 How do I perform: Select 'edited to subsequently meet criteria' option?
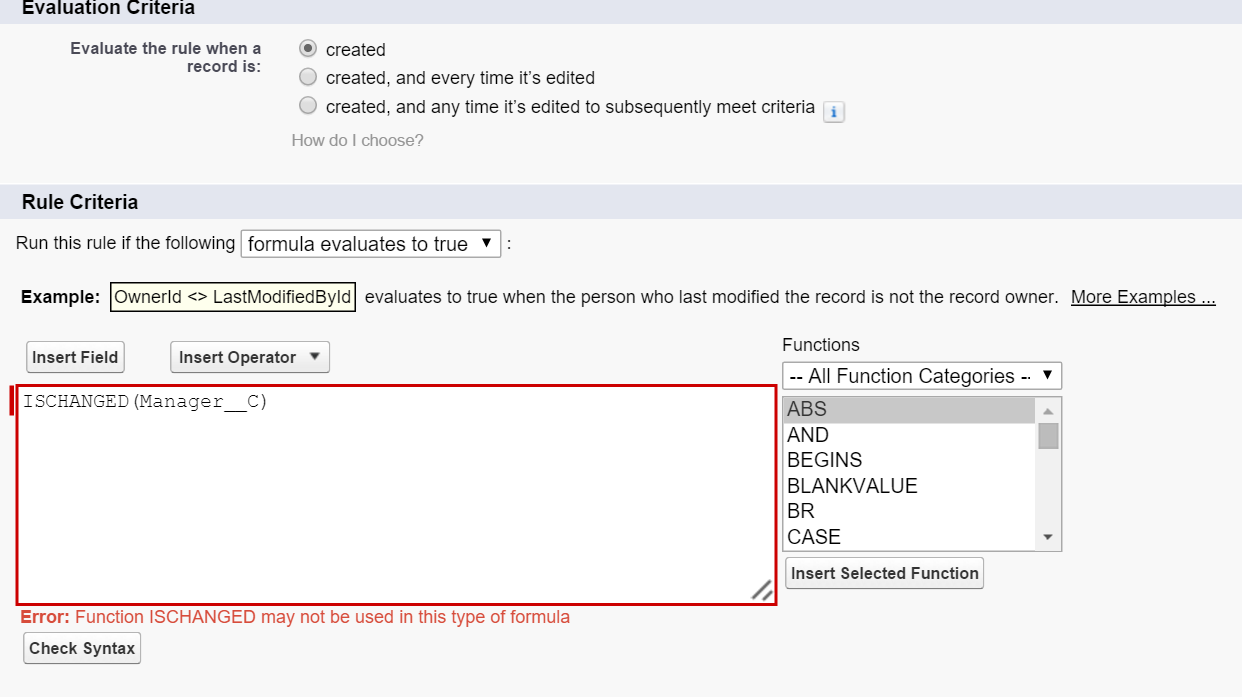[x=308, y=106]
